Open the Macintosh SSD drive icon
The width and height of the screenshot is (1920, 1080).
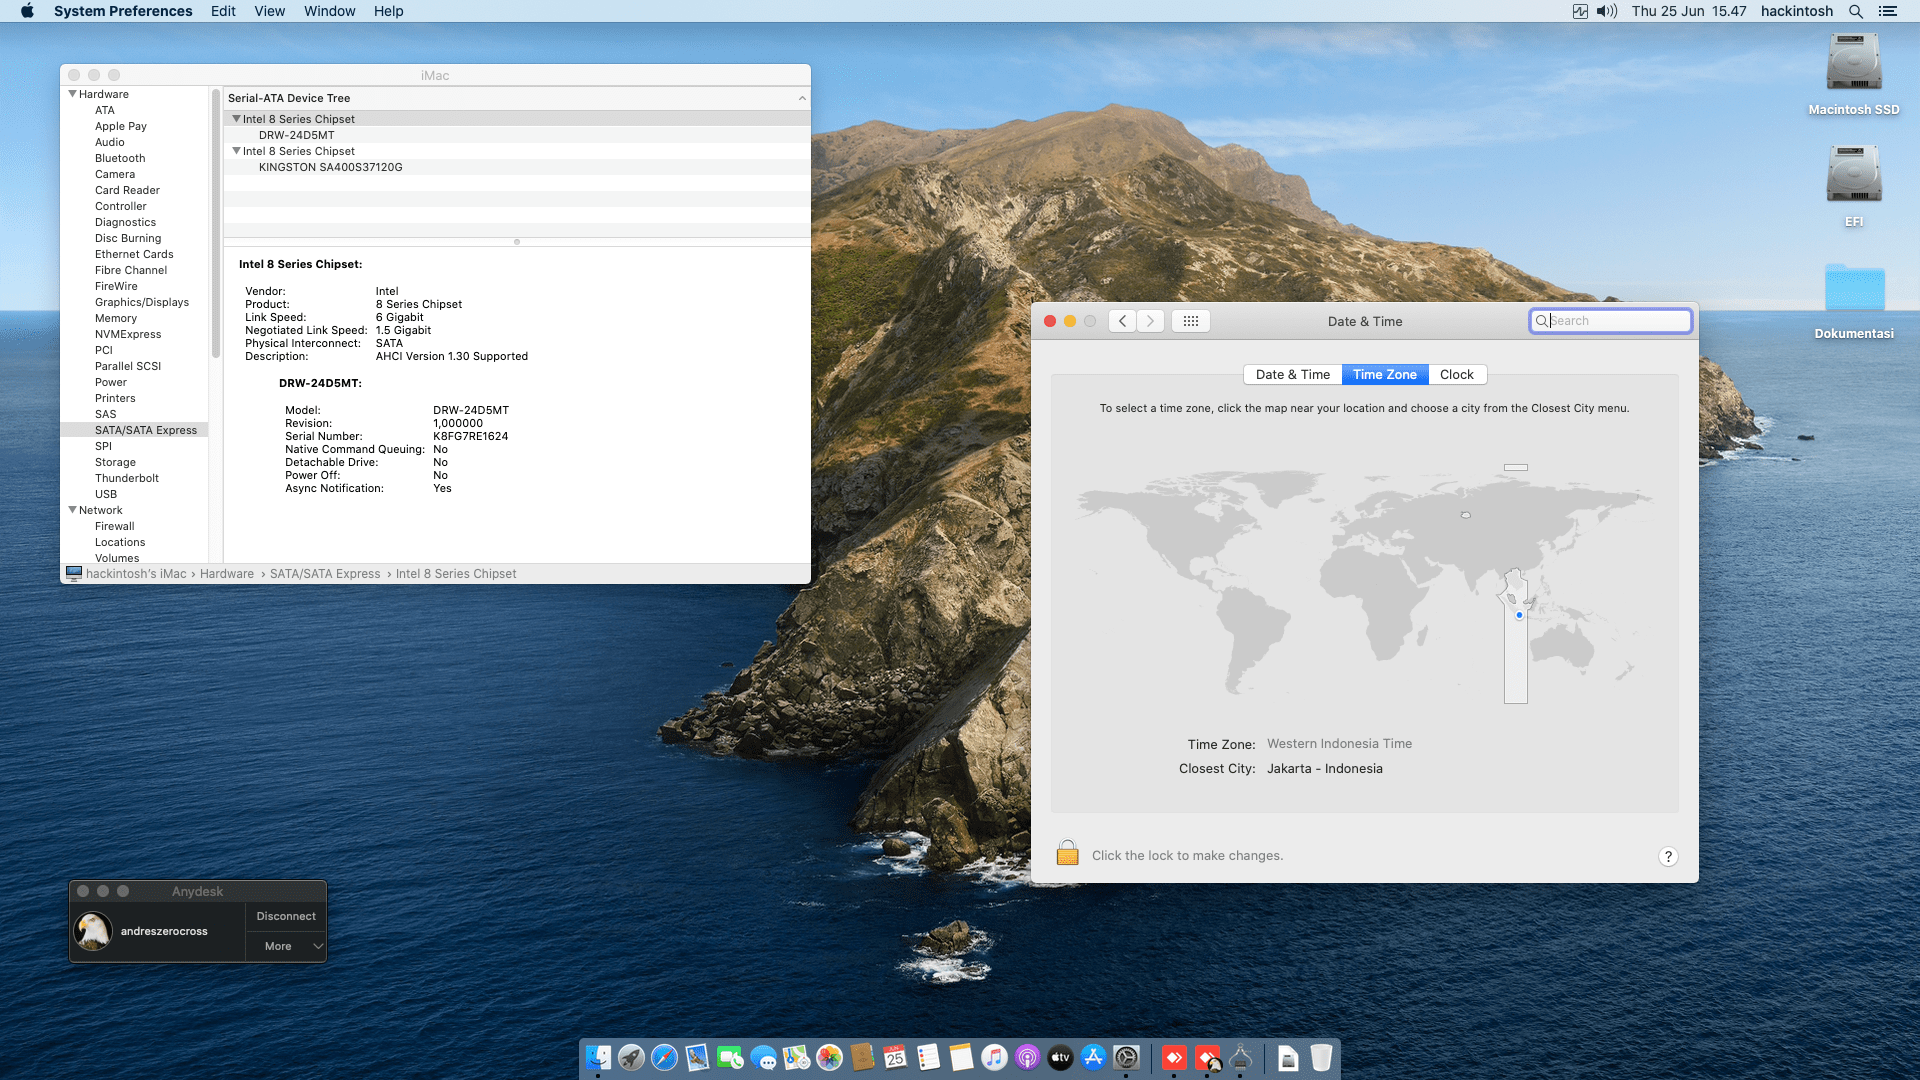pos(1853,64)
